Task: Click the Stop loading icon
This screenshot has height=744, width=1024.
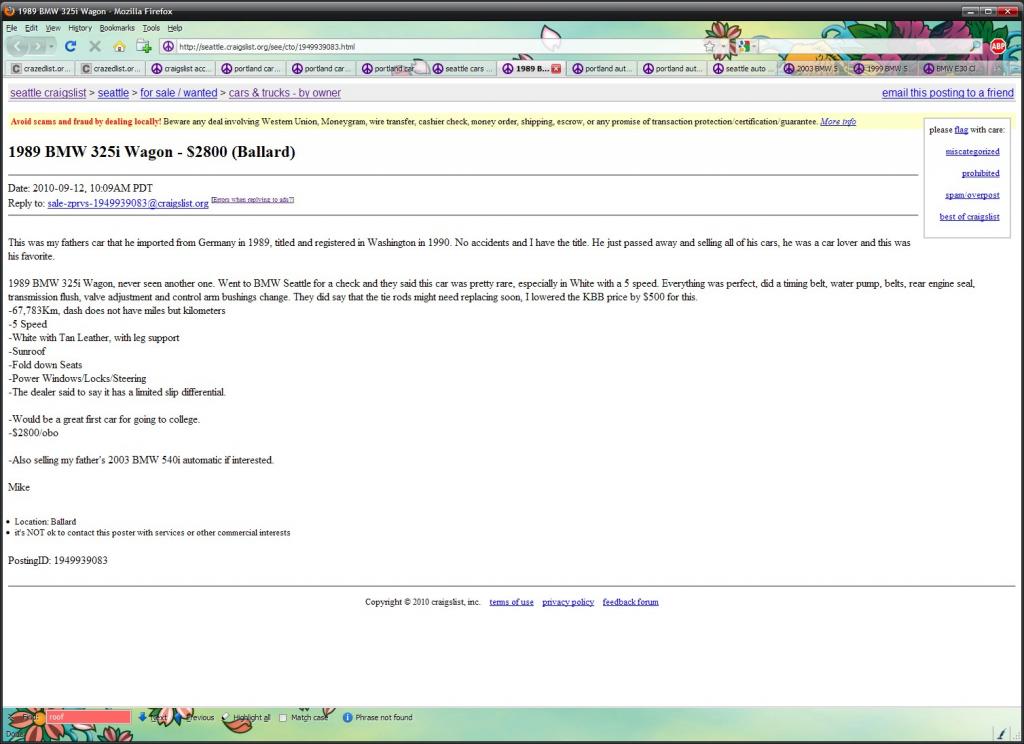Action: point(95,46)
